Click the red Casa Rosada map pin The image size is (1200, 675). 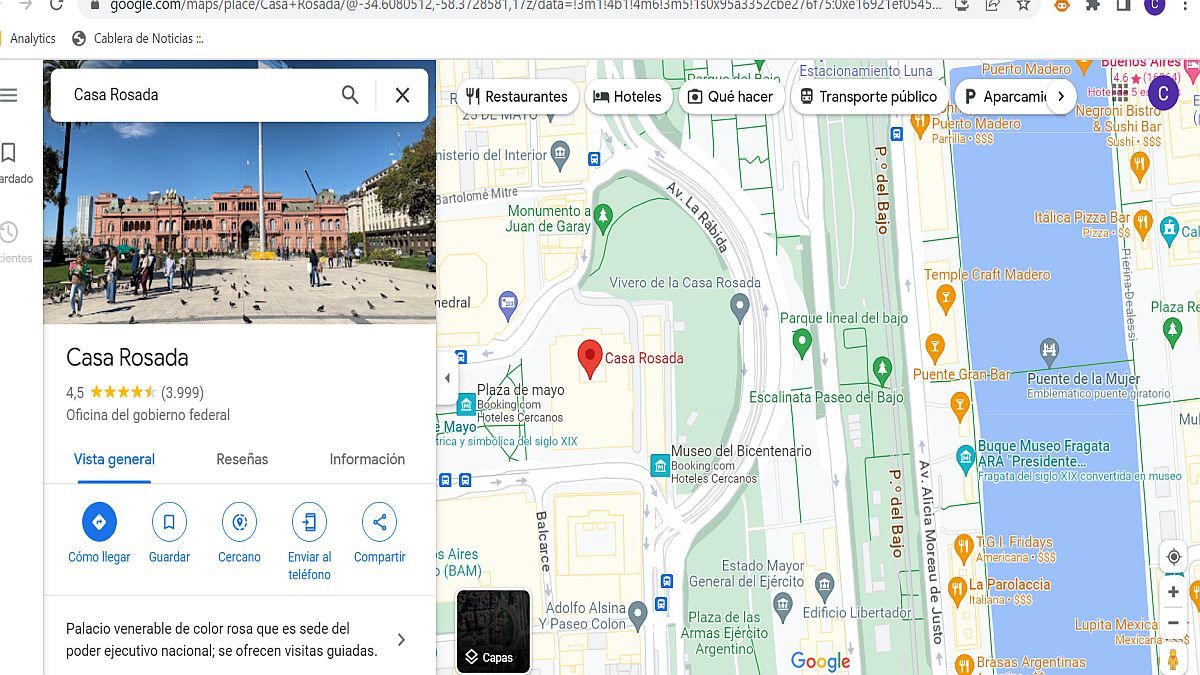pyautogui.click(x=590, y=358)
